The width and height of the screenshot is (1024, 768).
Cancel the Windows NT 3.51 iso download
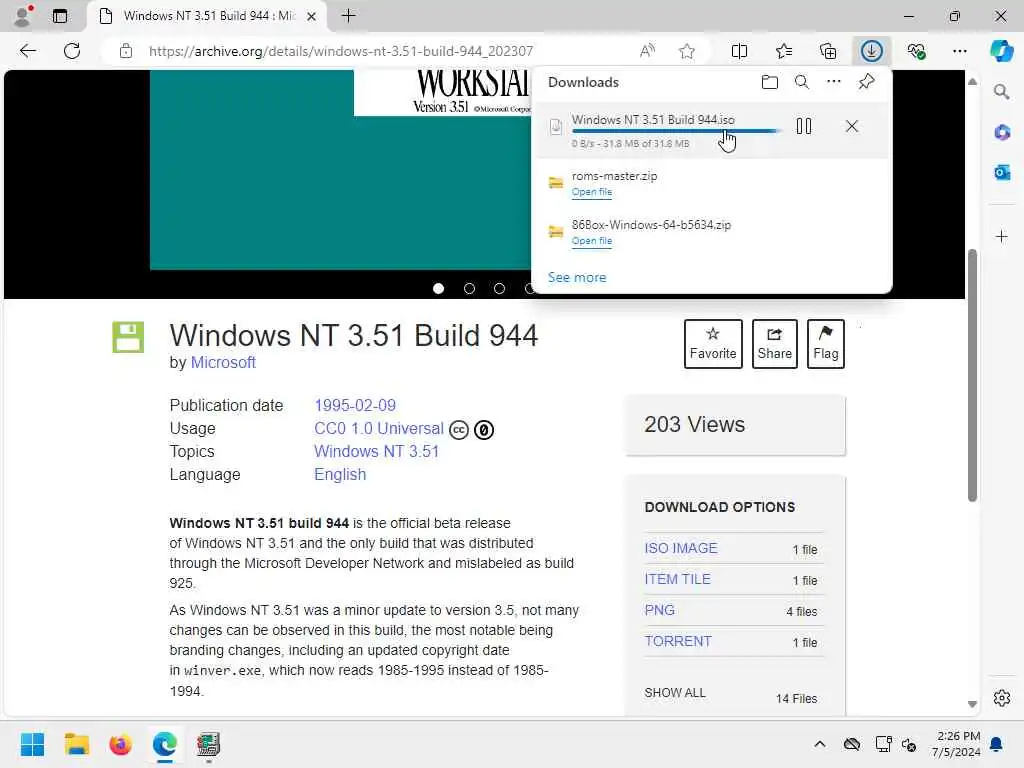pos(852,126)
